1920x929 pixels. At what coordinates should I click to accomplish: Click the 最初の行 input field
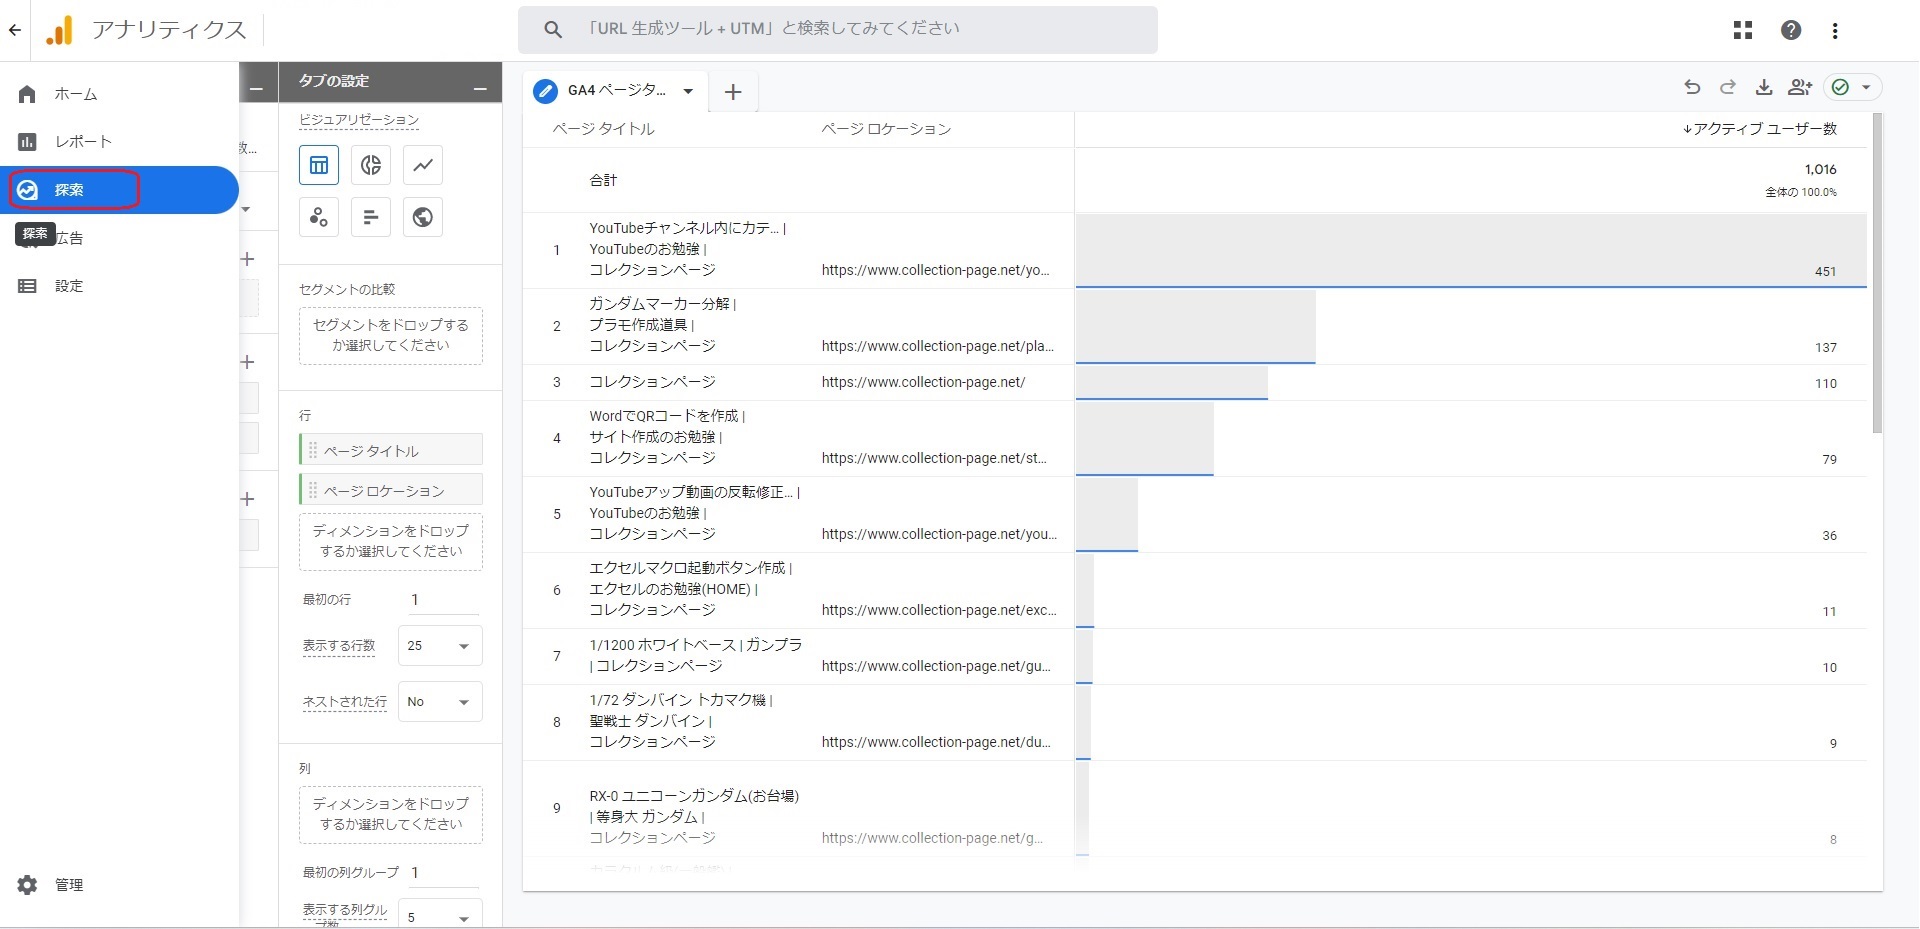click(x=443, y=600)
